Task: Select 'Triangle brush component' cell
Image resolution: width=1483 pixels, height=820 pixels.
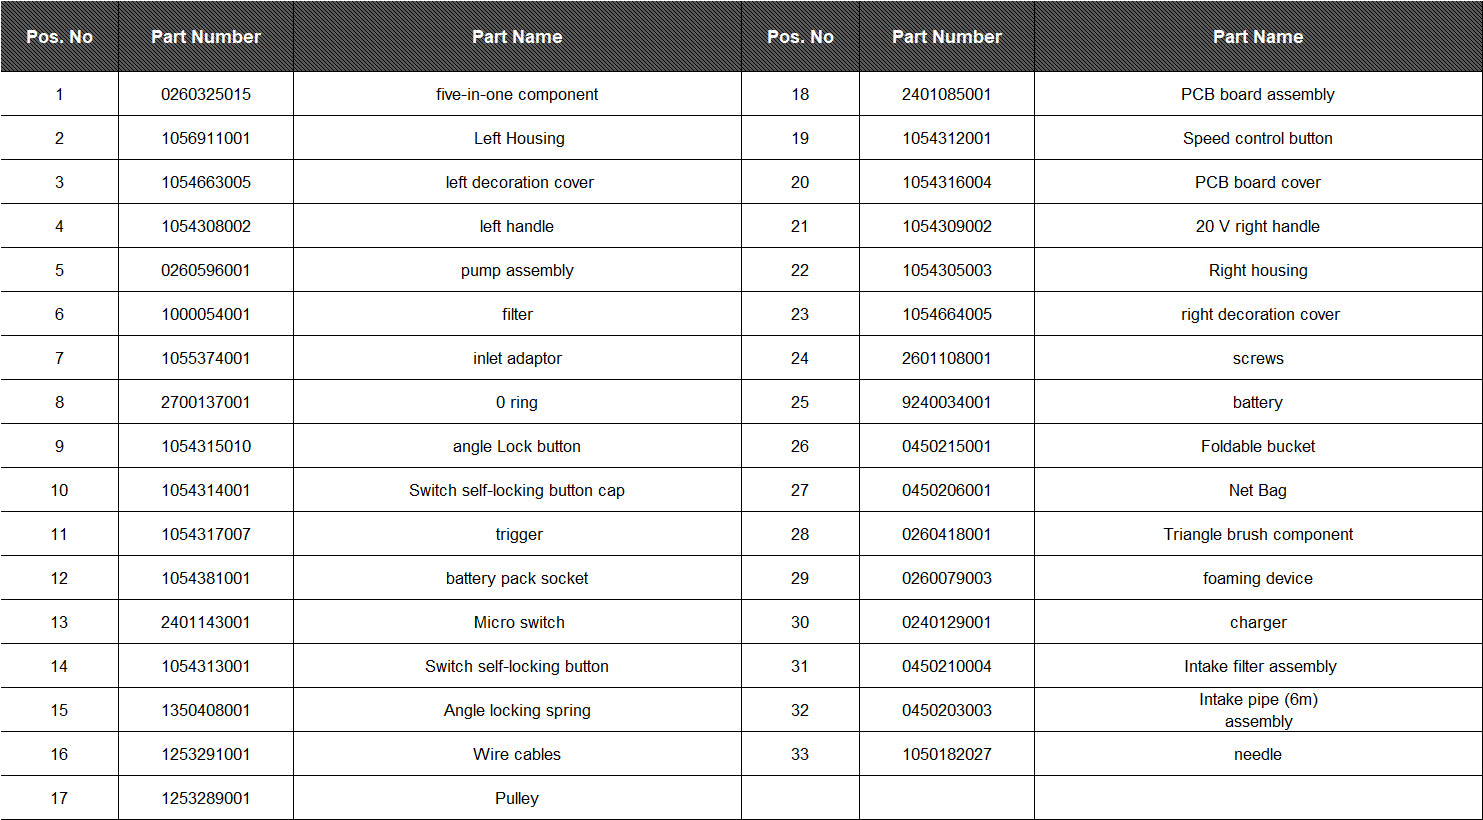Action: pyautogui.click(x=1258, y=534)
